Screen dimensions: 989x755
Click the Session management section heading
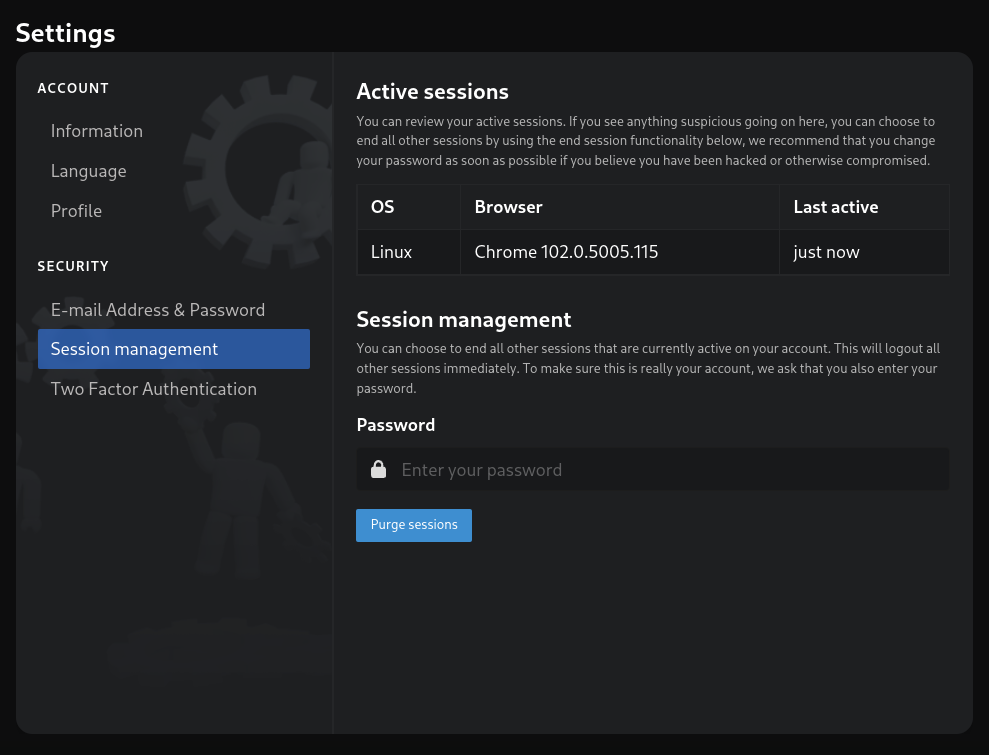click(464, 320)
